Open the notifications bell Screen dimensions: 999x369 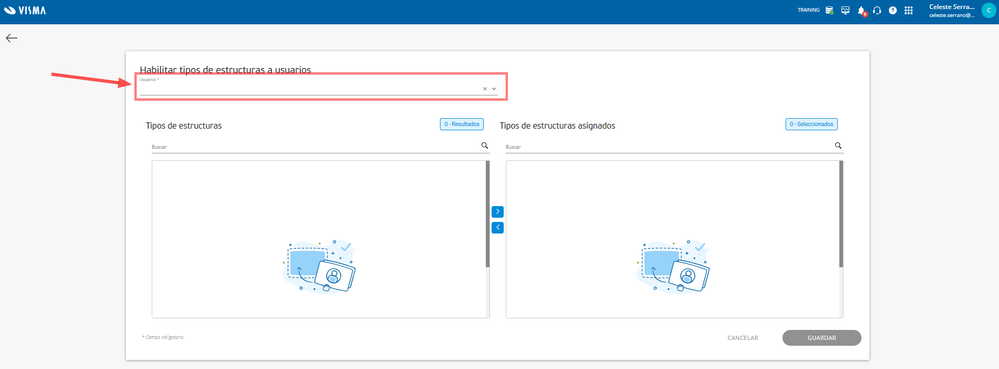(862, 10)
